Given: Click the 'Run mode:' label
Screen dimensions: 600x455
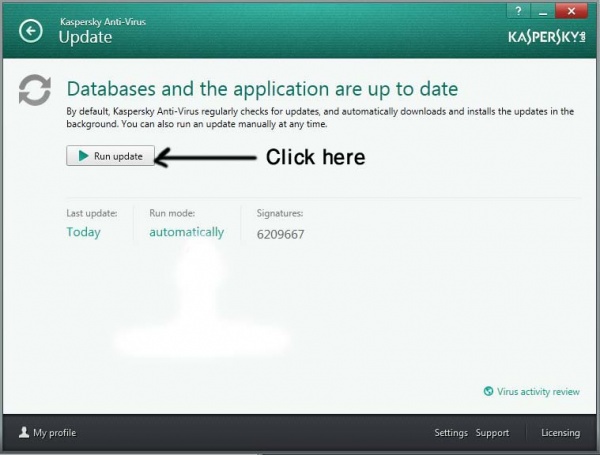Looking at the screenshot, I should point(172,213).
